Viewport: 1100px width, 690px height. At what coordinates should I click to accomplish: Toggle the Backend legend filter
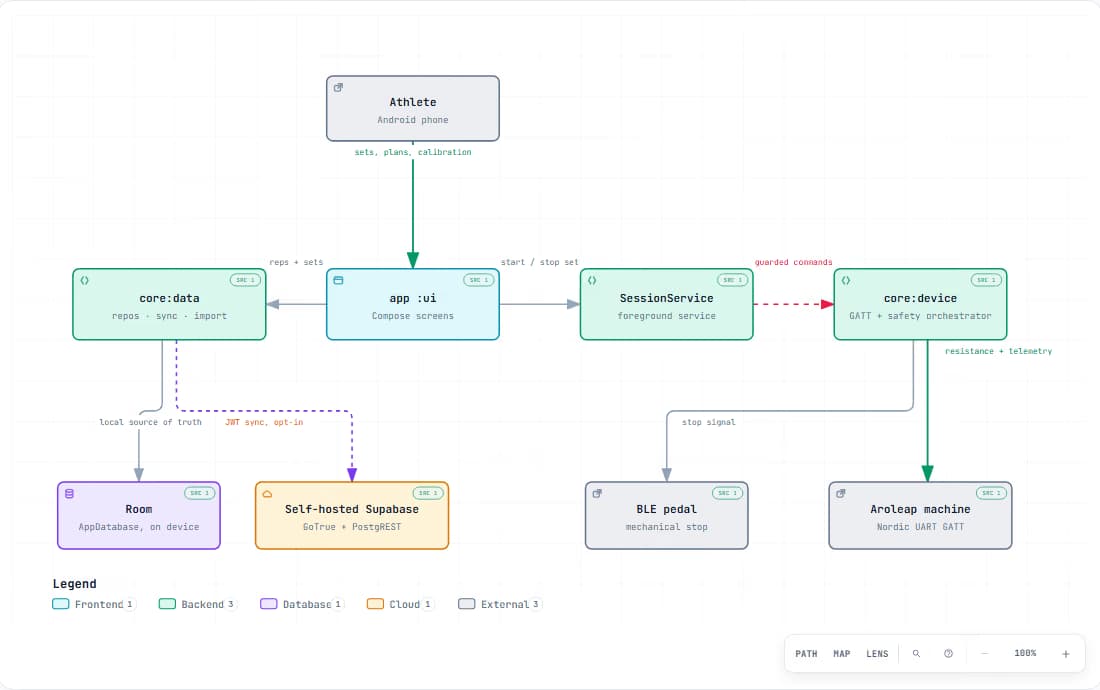coord(197,604)
